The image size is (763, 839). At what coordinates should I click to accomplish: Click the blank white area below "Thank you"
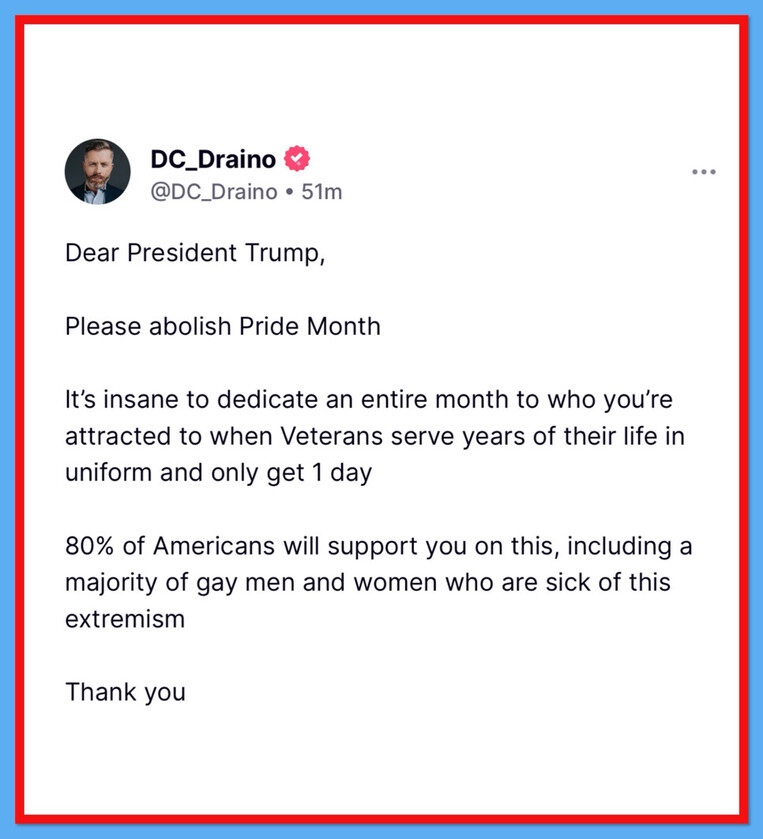pyautogui.click(x=380, y=760)
